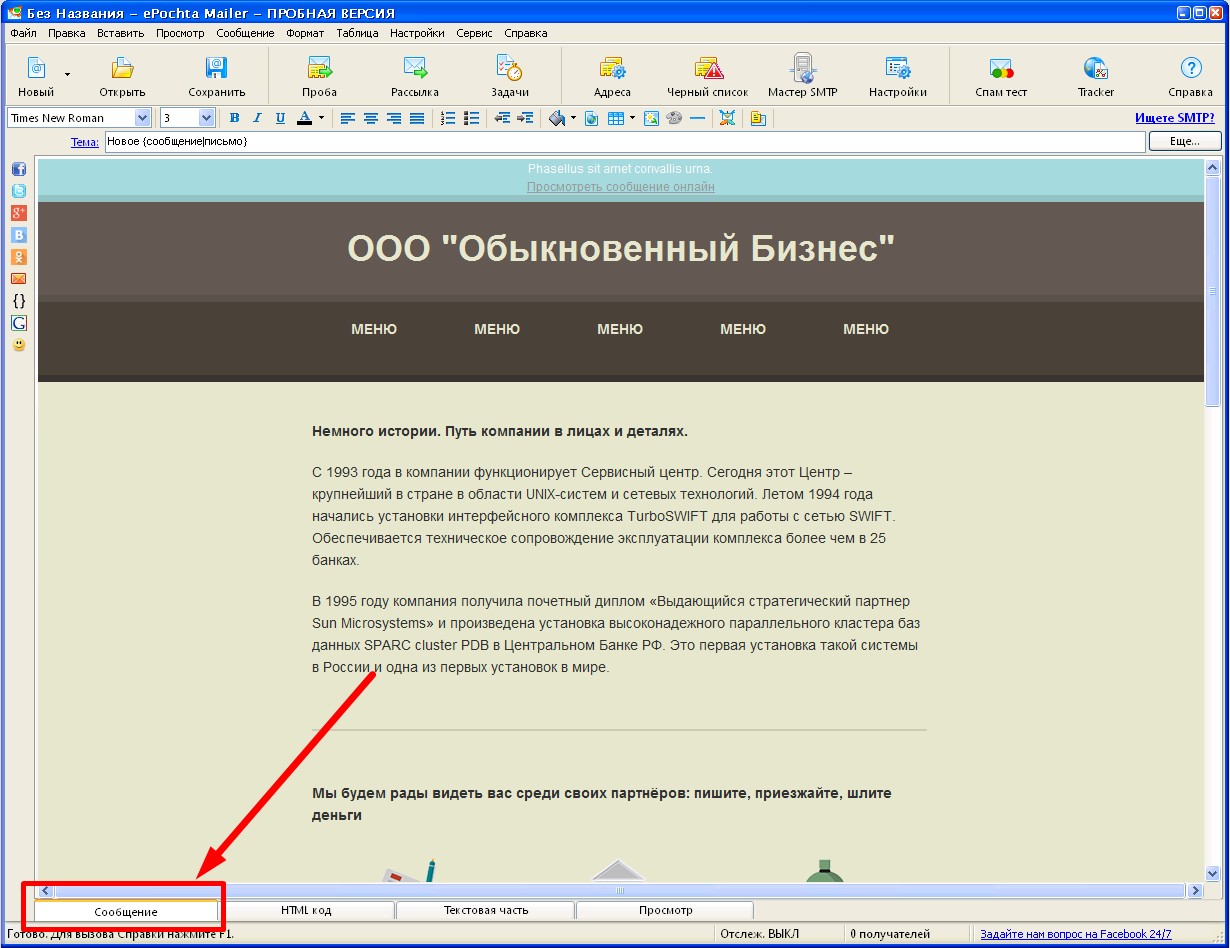
Task: Open Настройки settings toolbar button
Action: [897, 76]
